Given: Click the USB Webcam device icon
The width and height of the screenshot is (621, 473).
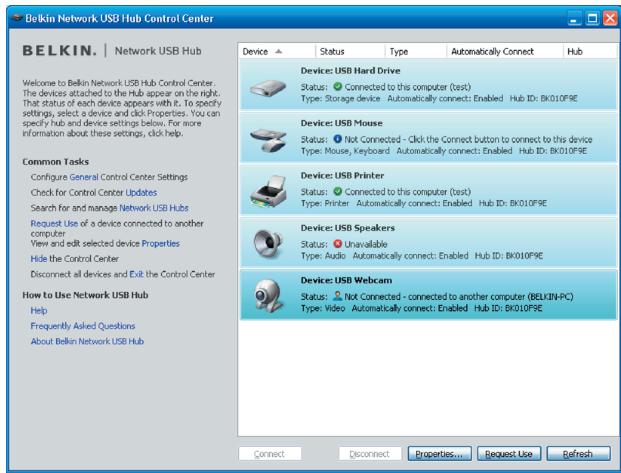Looking at the screenshot, I should click(x=268, y=296).
